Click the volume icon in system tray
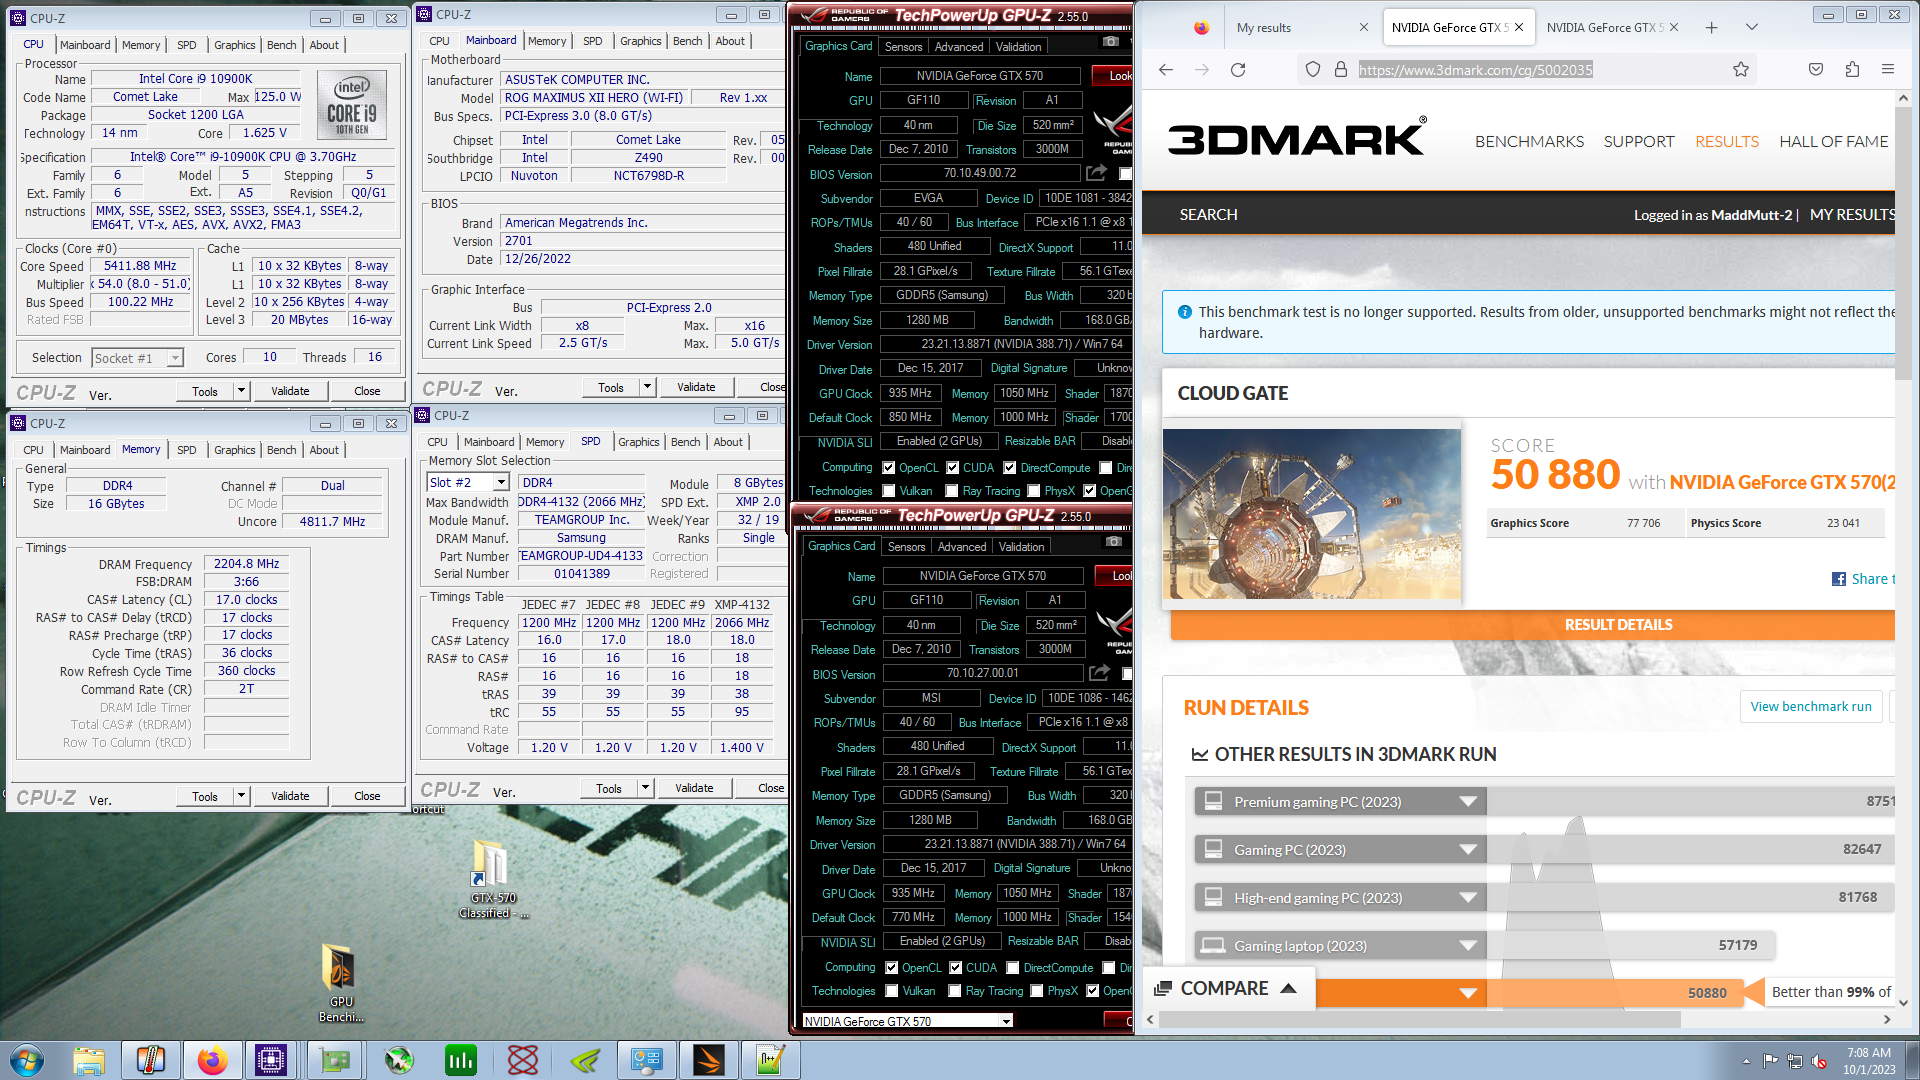The width and height of the screenshot is (1920, 1080). [1819, 1061]
